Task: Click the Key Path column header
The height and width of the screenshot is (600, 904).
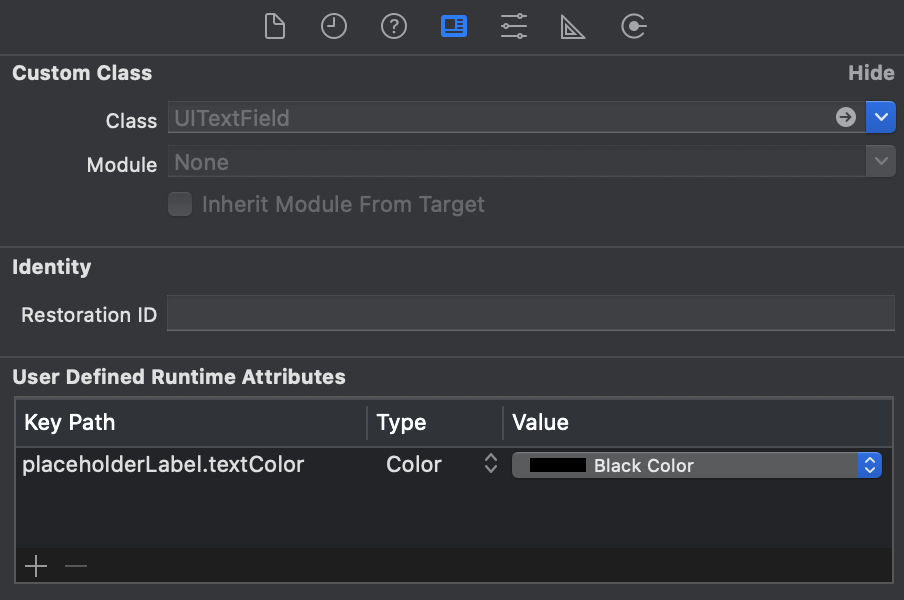Action: (x=69, y=423)
